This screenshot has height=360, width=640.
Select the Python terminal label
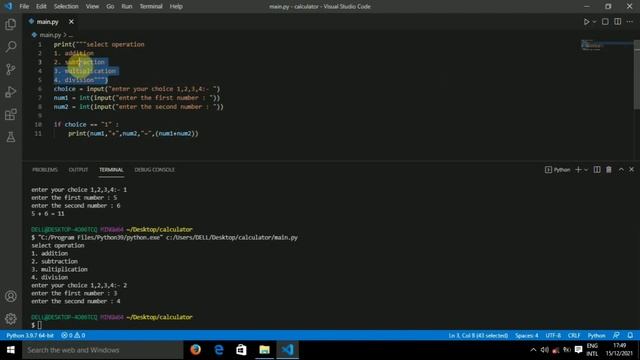tap(558, 170)
